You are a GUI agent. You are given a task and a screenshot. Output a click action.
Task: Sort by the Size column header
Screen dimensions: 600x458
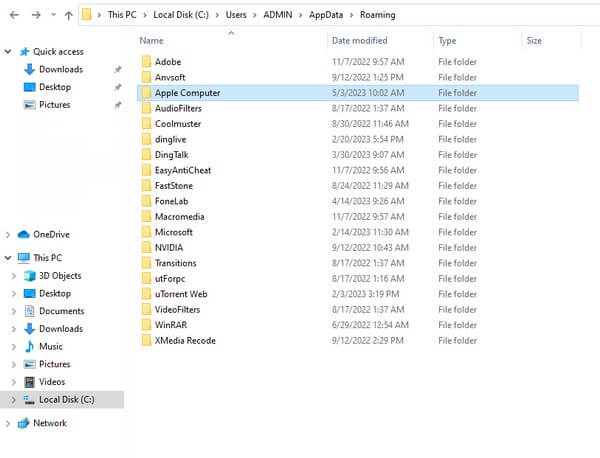tap(534, 41)
